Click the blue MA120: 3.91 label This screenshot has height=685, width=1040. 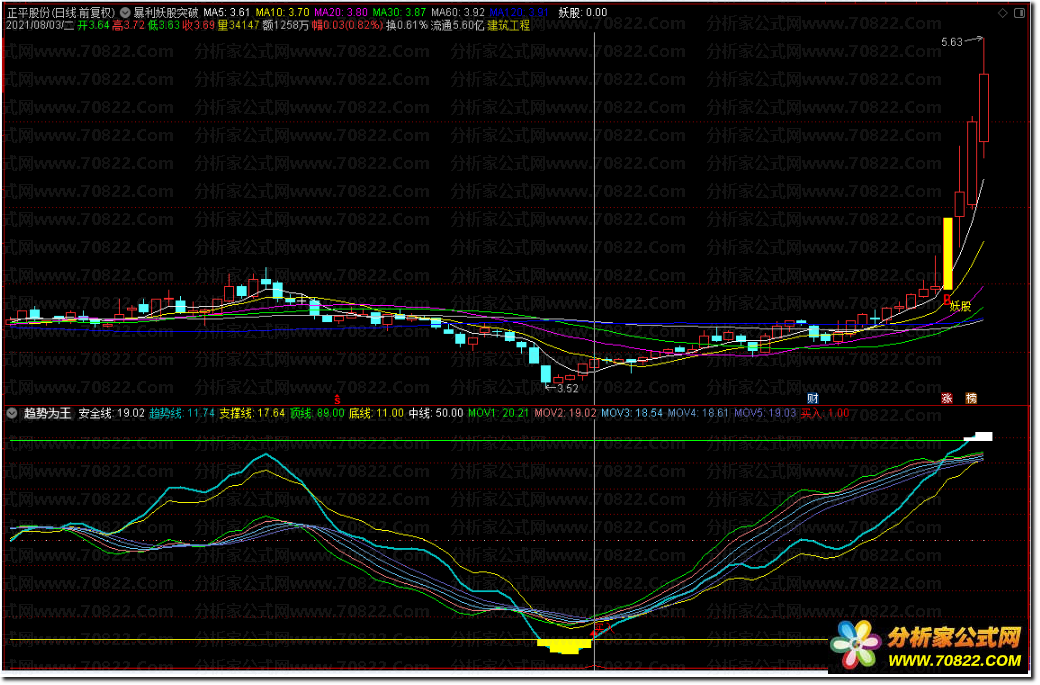pyautogui.click(x=519, y=12)
